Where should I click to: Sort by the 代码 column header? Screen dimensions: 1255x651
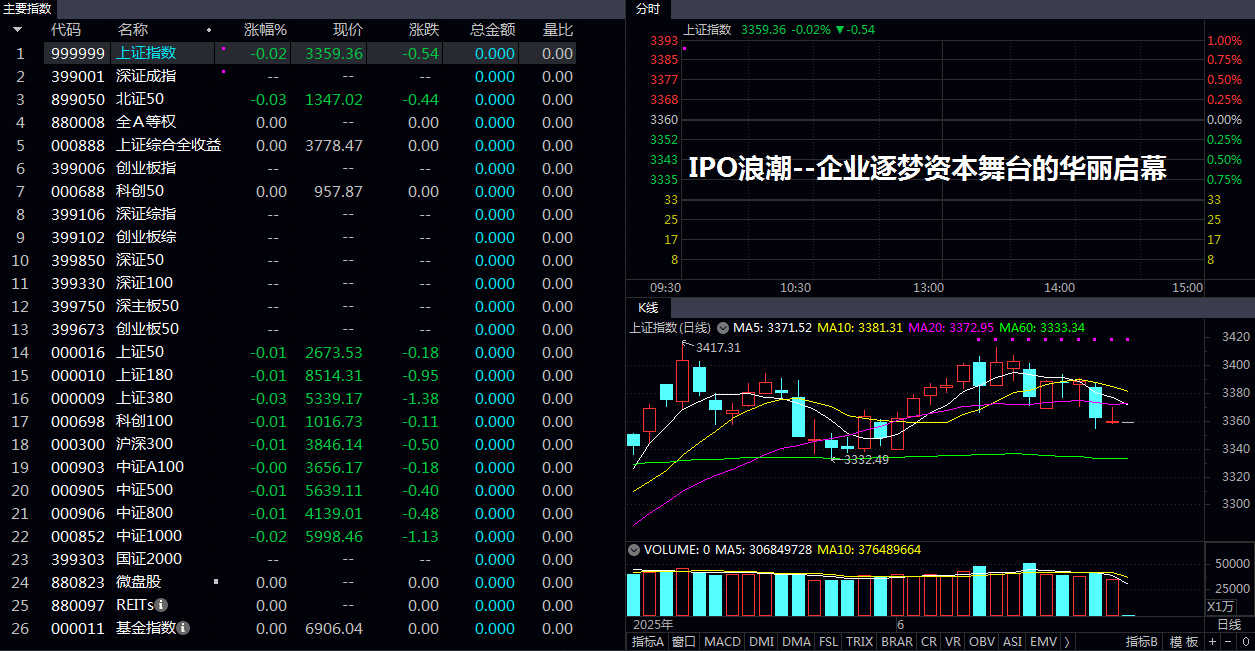point(65,30)
